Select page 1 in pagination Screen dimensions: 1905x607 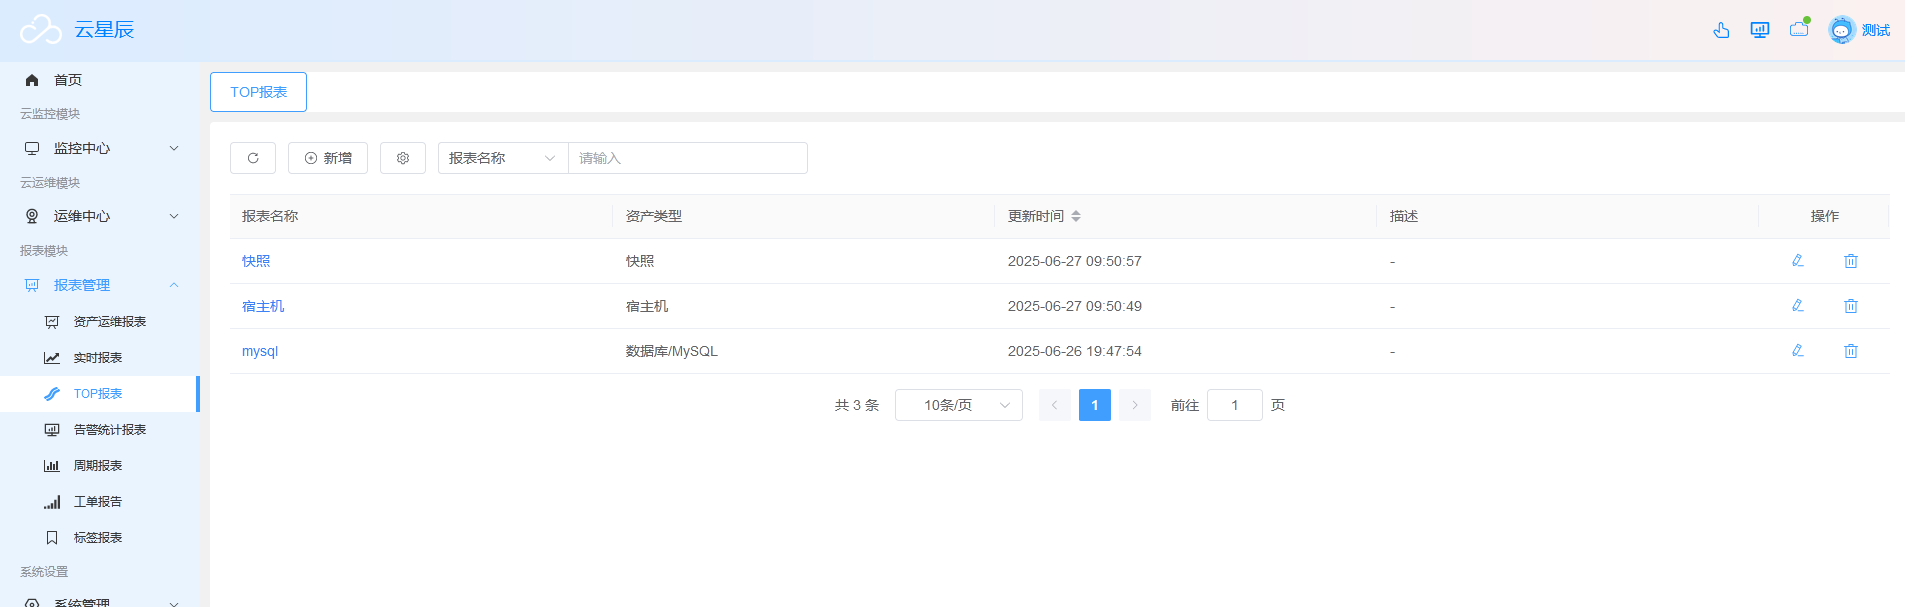point(1095,405)
